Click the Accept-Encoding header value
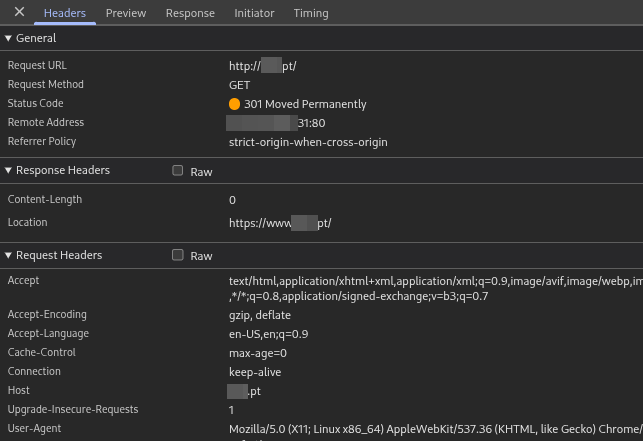The width and height of the screenshot is (643, 441). [x=259, y=315]
